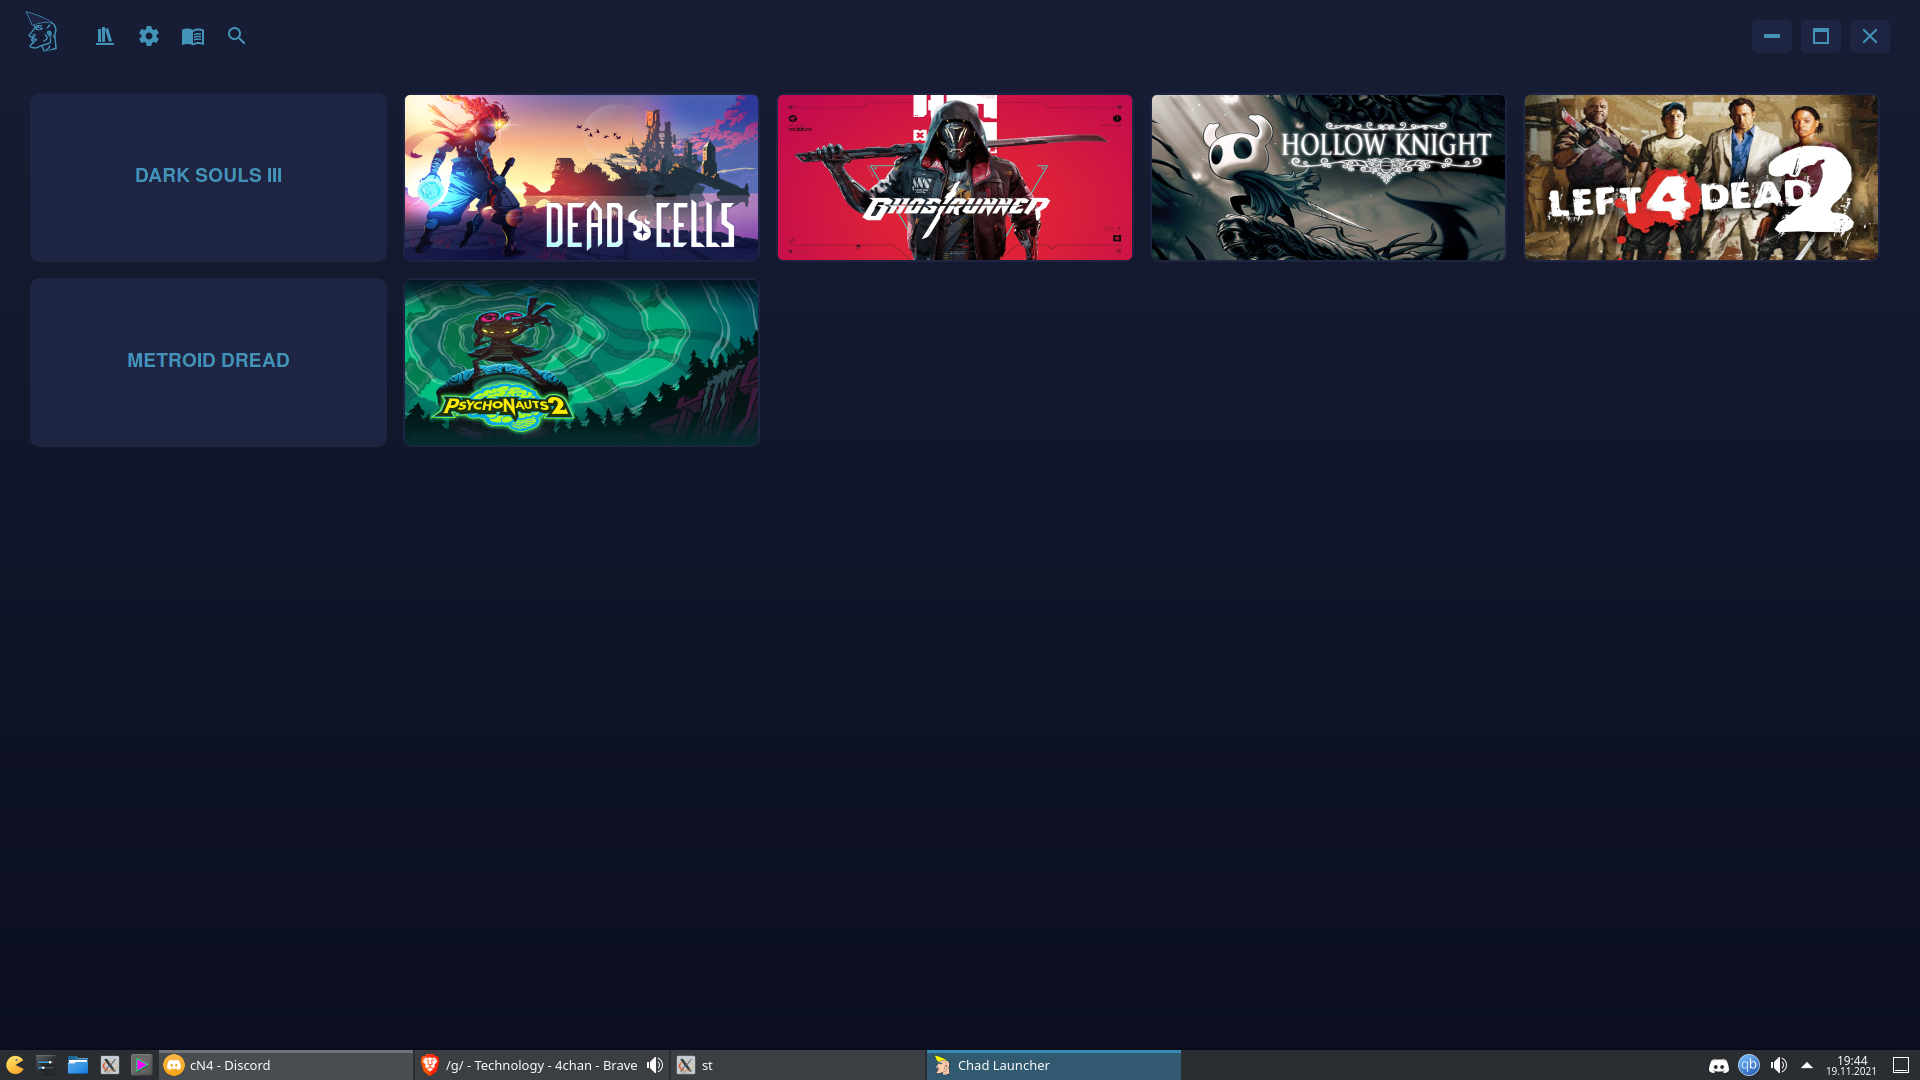Open the clock showing 19:44
The height and width of the screenshot is (1080, 1920).
tap(1852, 1065)
